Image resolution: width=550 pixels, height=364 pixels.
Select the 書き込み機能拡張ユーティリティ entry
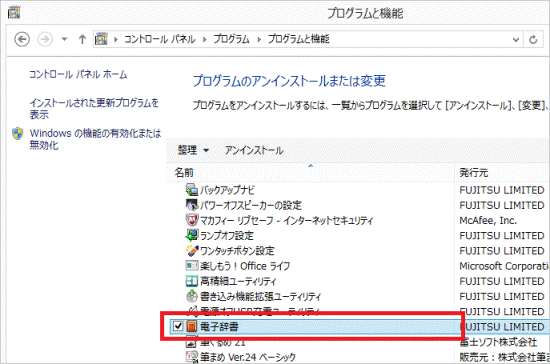[x=260, y=296]
